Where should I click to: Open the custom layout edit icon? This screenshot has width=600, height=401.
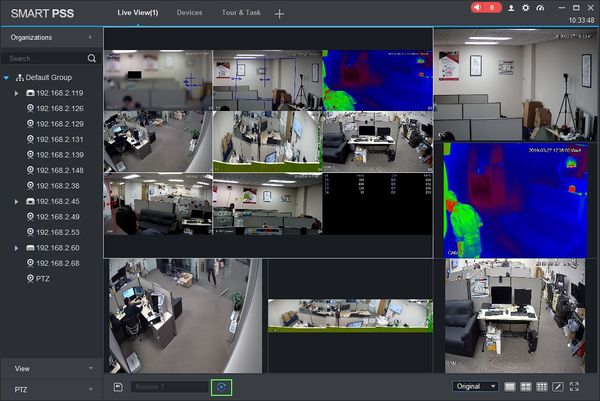point(558,386)
